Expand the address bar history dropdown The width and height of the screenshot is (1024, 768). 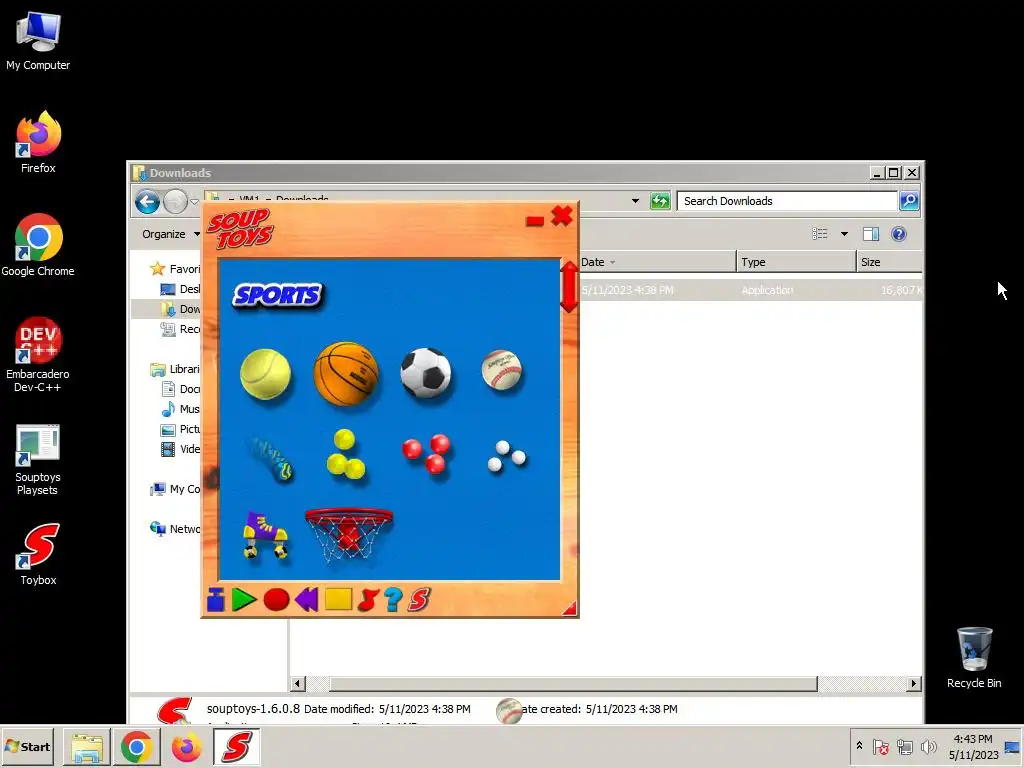click(x=635, y=201)
